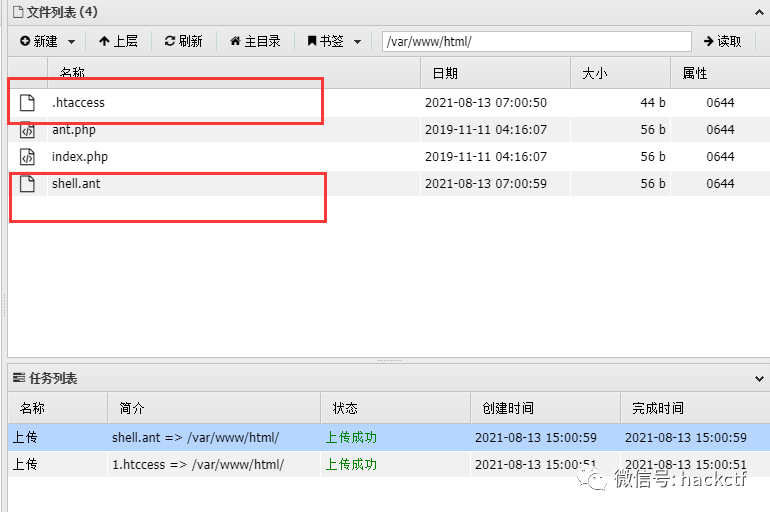Click the 任务列表 panel title icon
The height and width of the screenshot is (512, 770).
point(19,377)
